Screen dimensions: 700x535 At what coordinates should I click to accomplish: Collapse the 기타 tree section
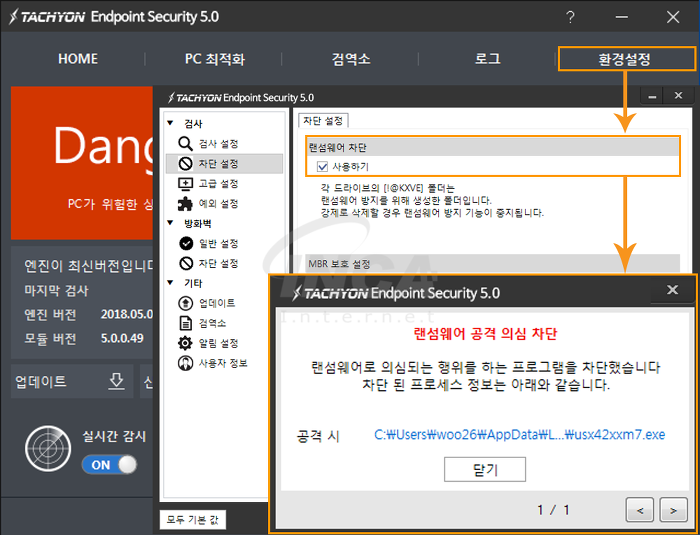pyautogui.click(x=171, y=283)
